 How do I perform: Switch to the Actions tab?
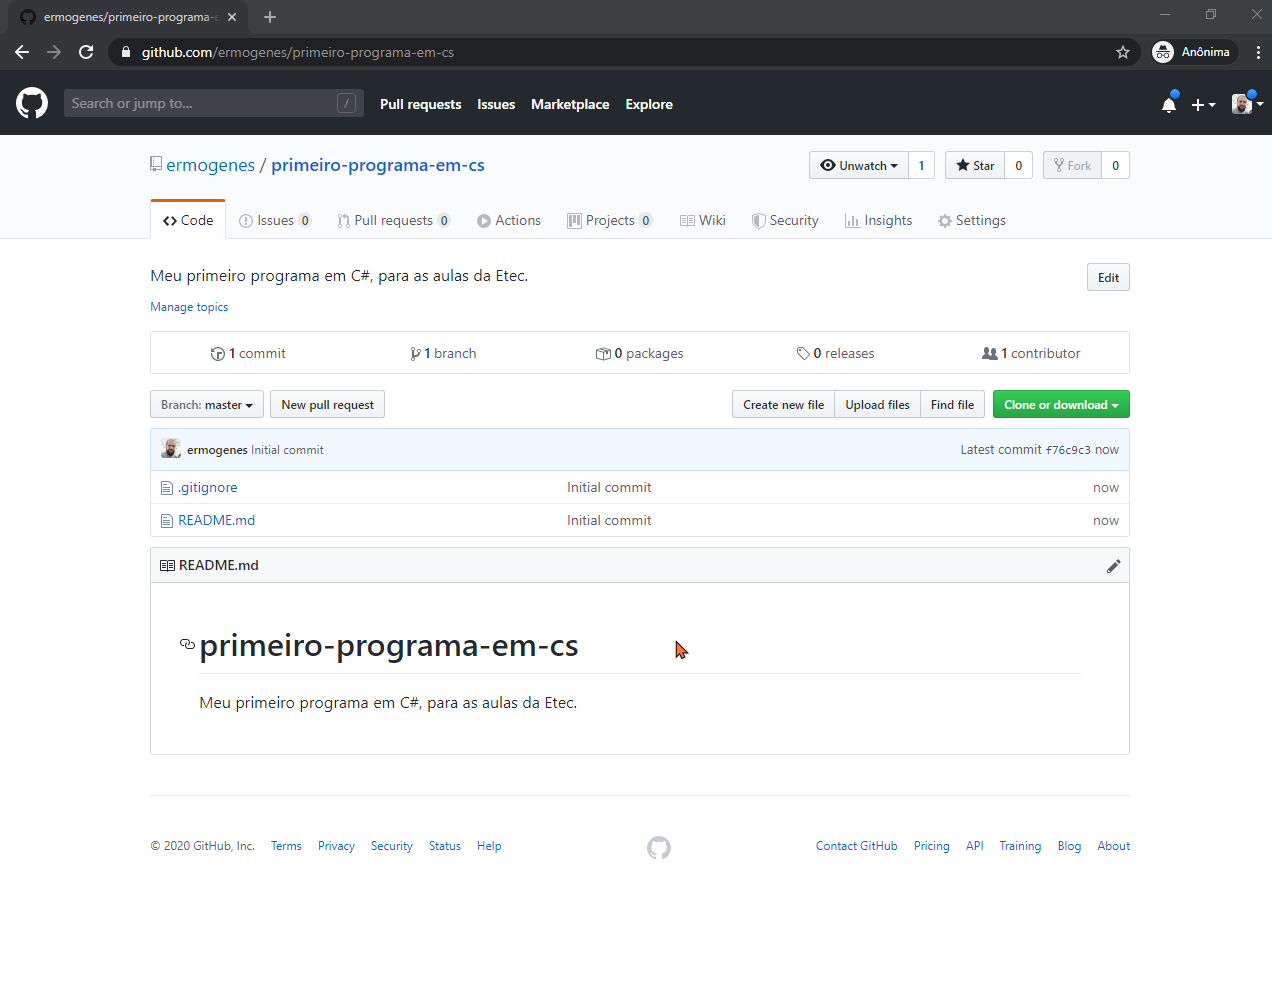tap(509, 220)
